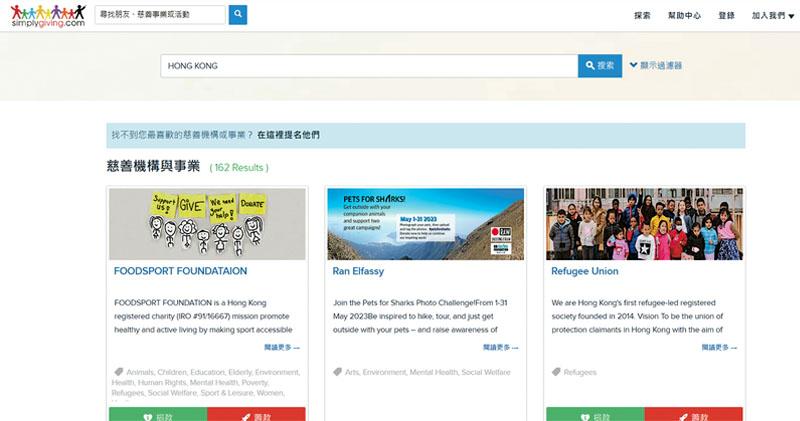Screen dimensions: 800x421
Task: Click the 在這裡提名他們 nominate link
Action: [289, 134]
